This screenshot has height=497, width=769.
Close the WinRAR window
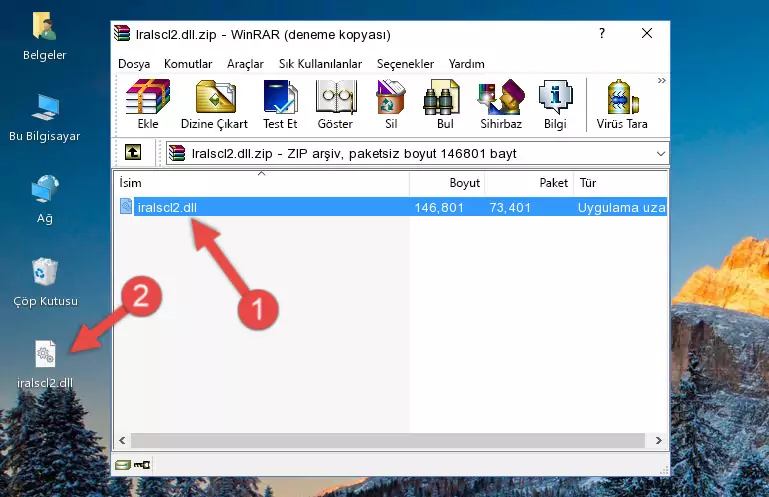(x=647, y=33)
